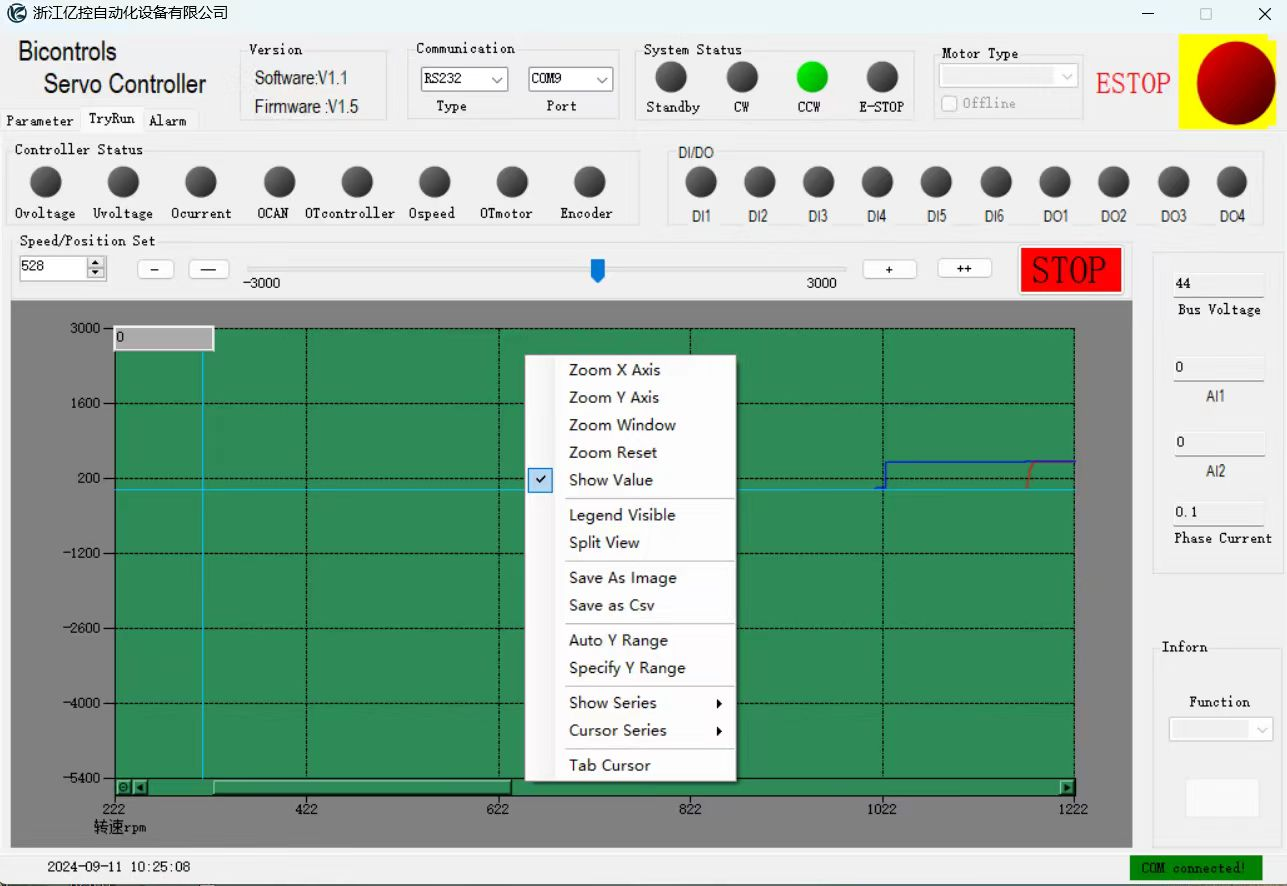Click the DO4 output indicator
This screenshot has height=886, width=1287.
1231,182
